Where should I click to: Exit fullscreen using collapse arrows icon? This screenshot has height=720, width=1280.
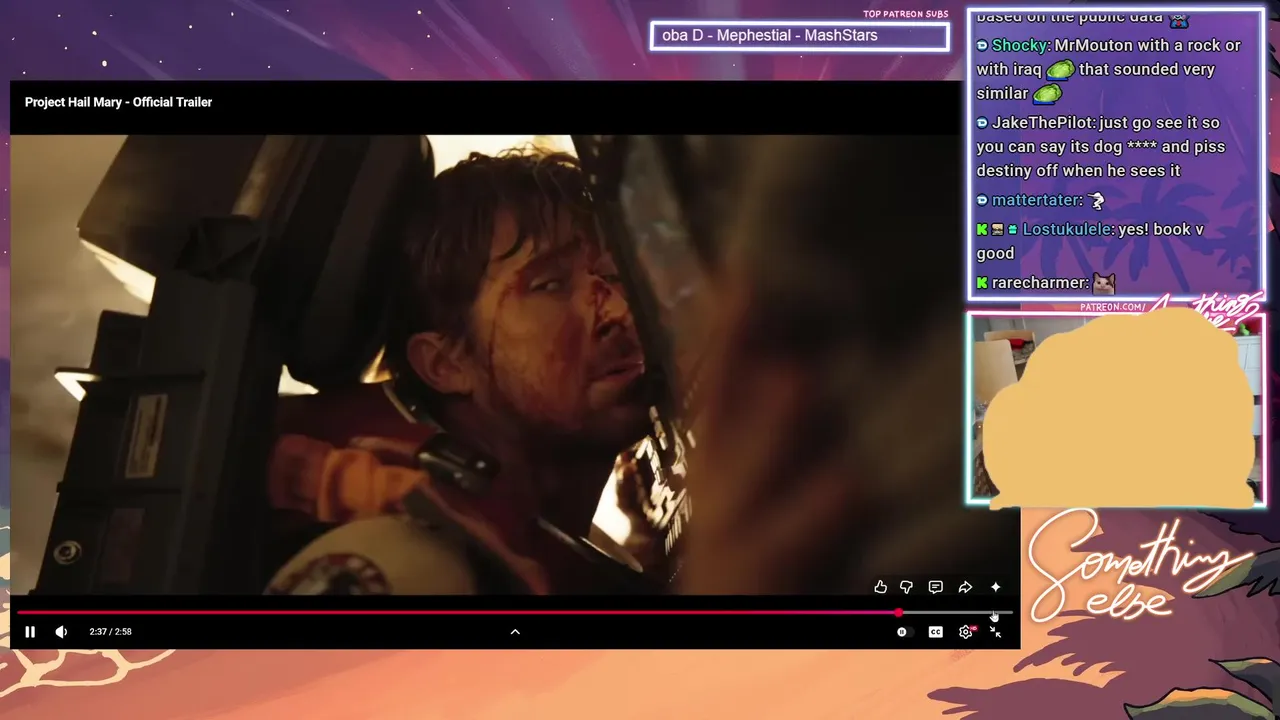coord(995,632)
